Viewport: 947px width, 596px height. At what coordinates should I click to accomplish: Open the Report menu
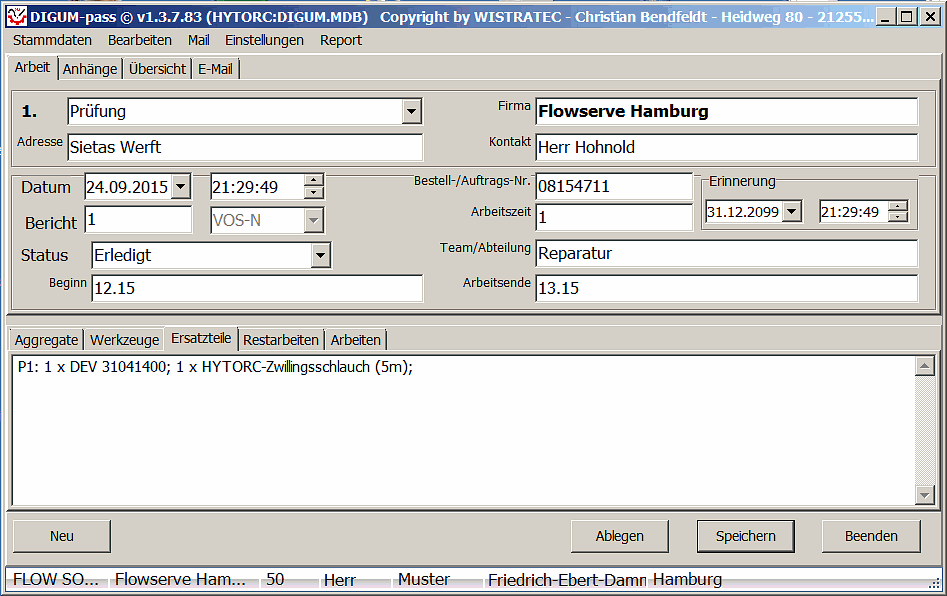(341, 40)
